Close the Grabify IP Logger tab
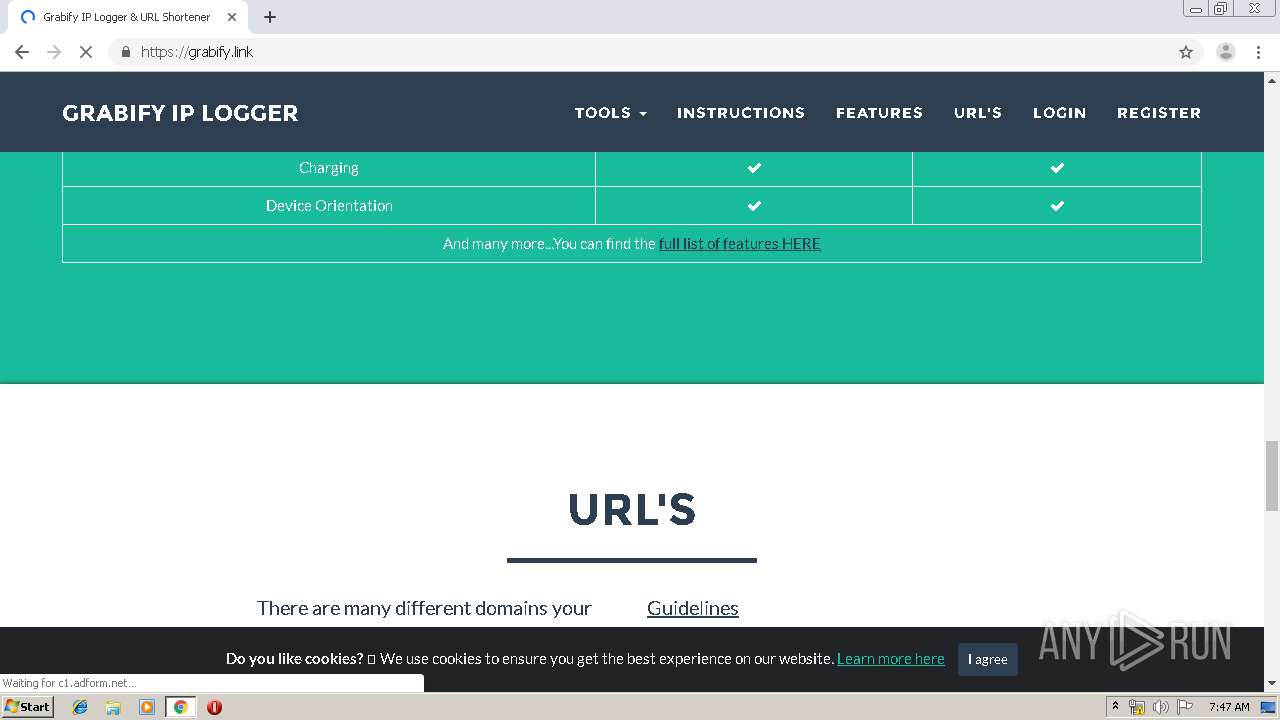This screenshot has height=720, width=1280. pos(232,17)
